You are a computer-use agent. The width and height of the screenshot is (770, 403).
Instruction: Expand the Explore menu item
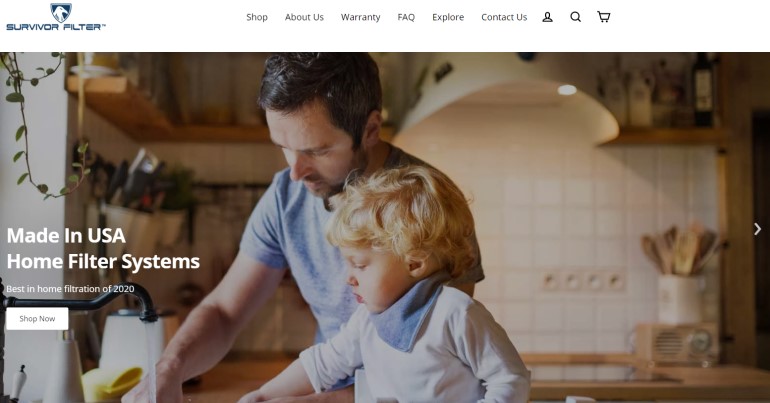coord(448,17)
